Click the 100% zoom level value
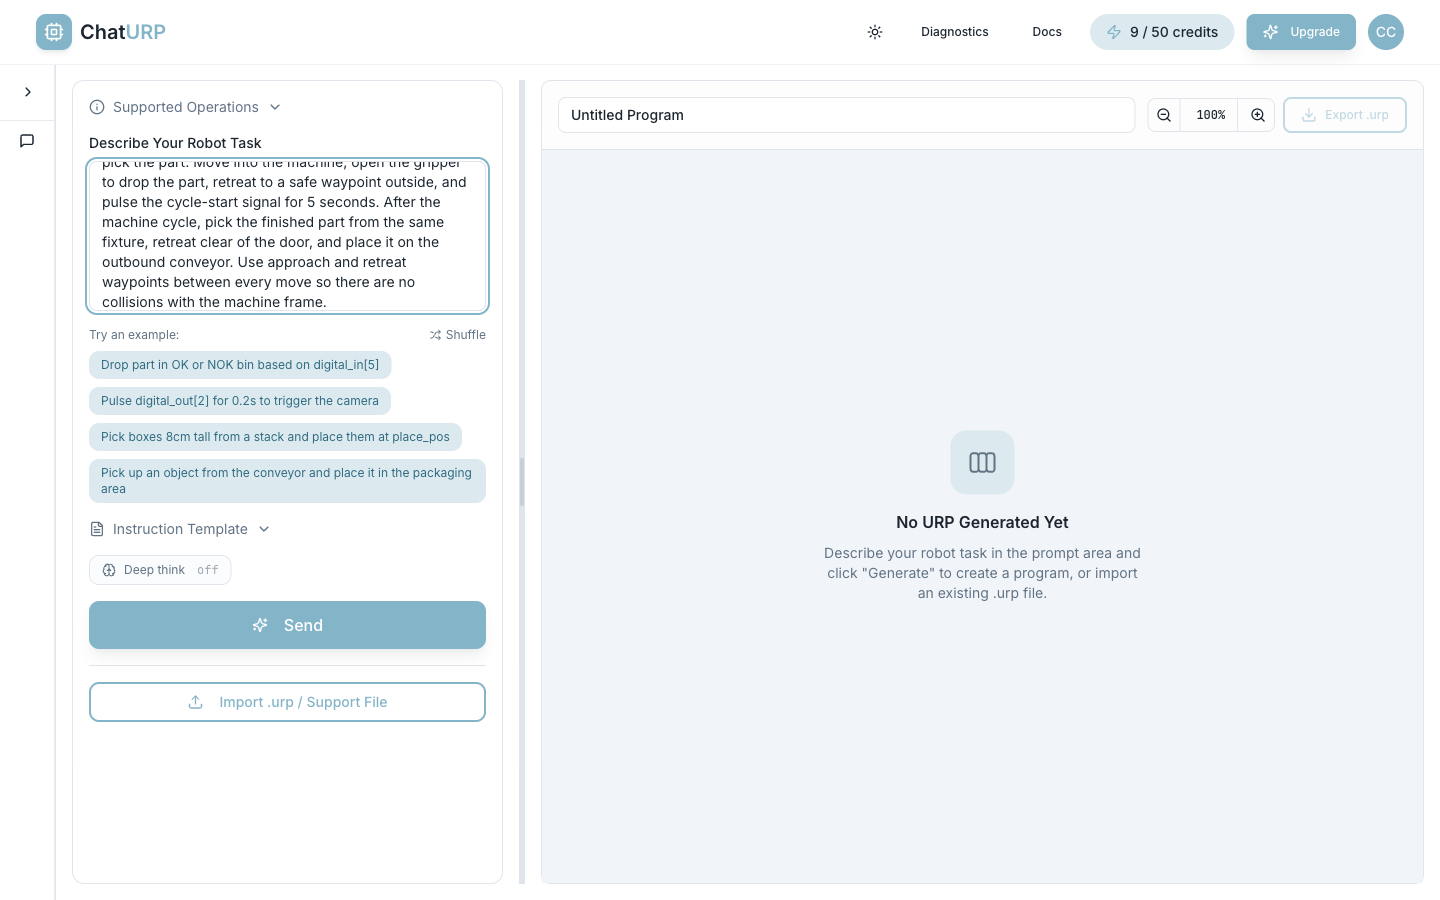 pos(1211,115)
